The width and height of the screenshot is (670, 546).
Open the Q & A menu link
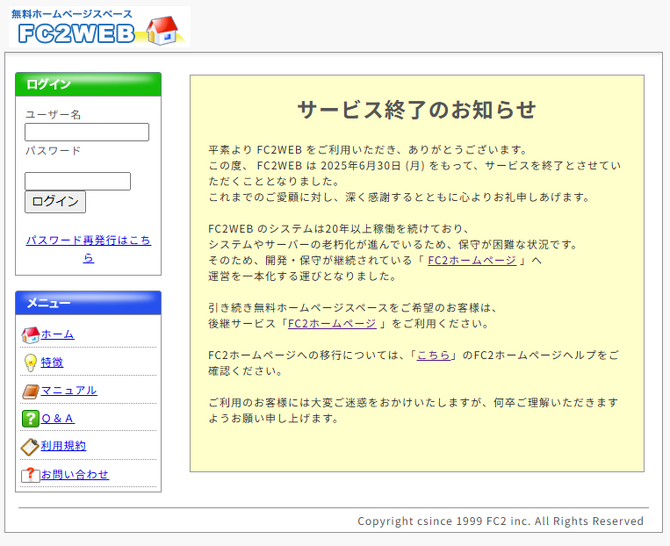58,418
